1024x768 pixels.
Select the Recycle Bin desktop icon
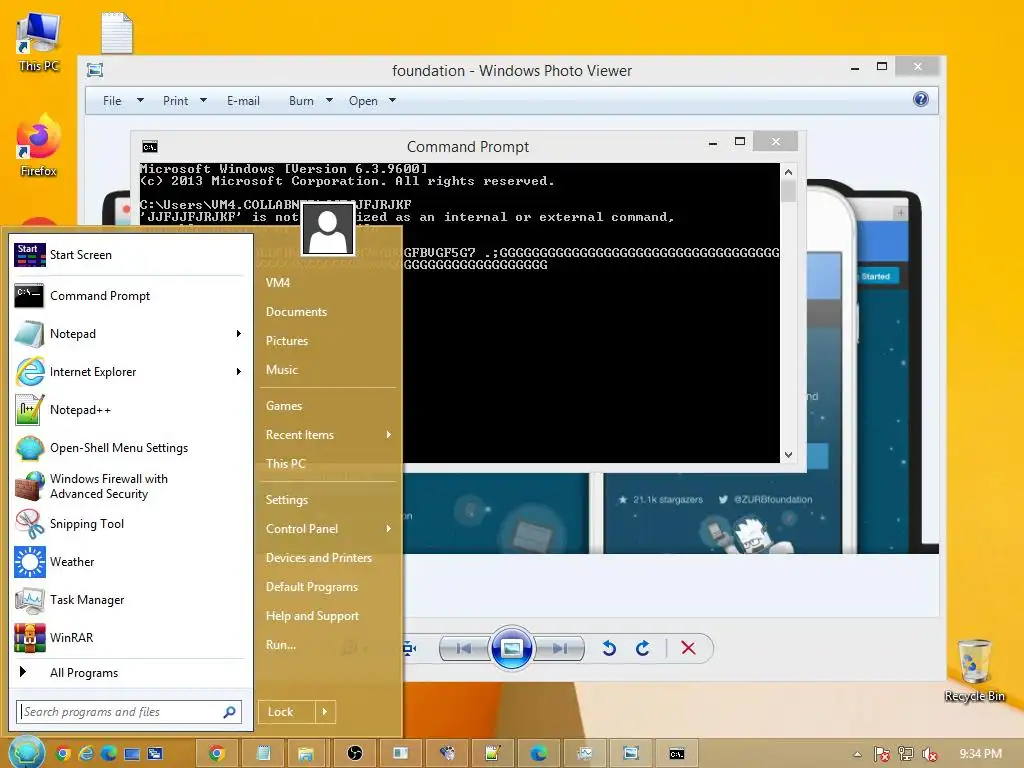(974, 670)
